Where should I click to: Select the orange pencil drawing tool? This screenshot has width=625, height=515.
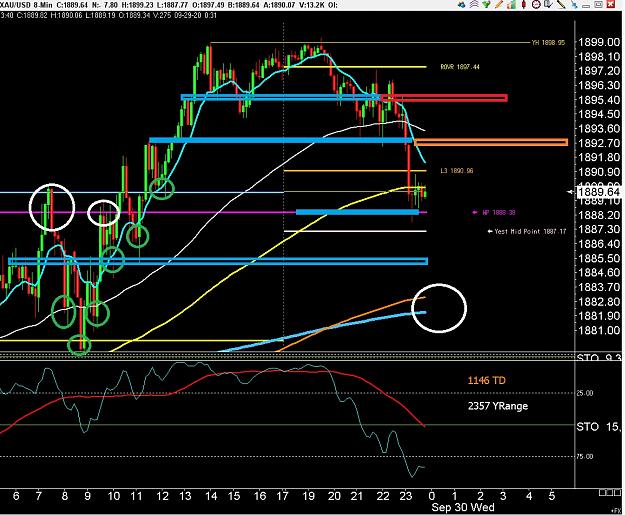pyautogui.click(x=499, y=4)
